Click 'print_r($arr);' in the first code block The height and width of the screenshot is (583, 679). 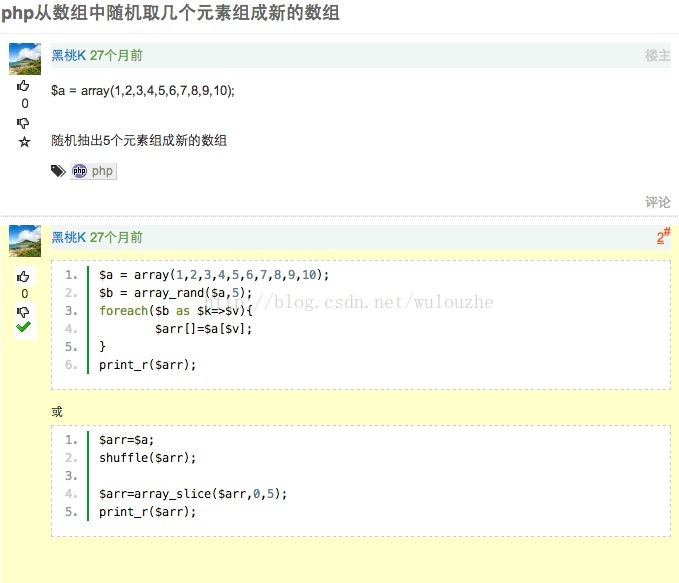148,365
